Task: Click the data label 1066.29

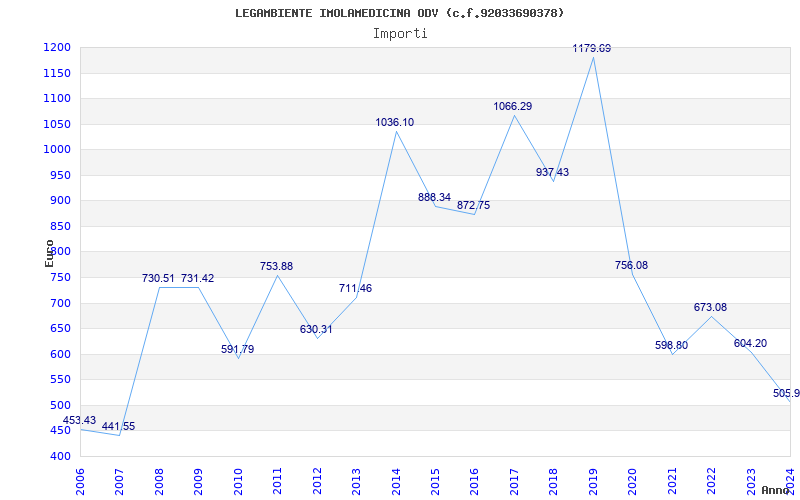Action: pyautogui.click(x=512, y=107)
